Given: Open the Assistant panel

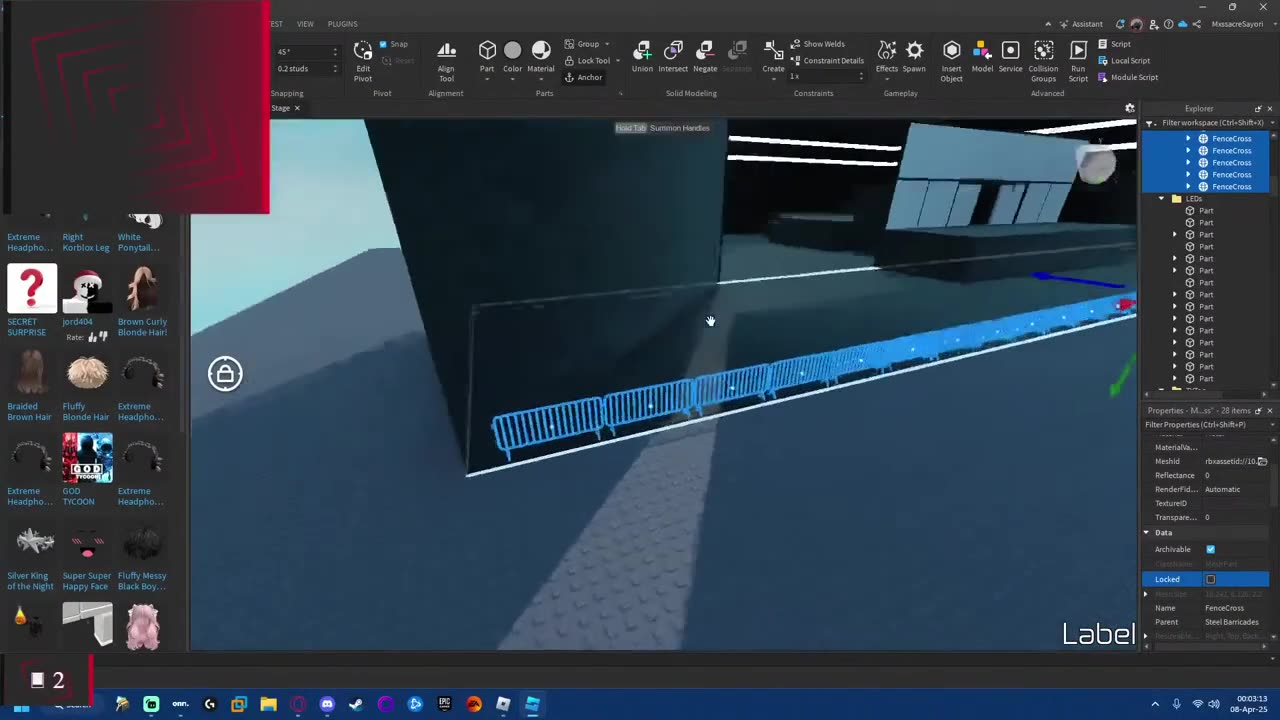Looking at the screenshot, I should click(x=1081, y=24).
